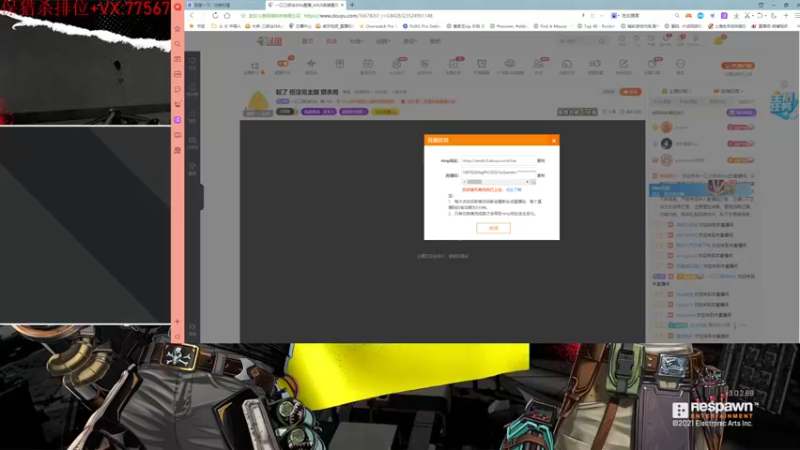
Task: Click the star icon in the pink sidebar
Action: pyautogui.click(x=178, y=29)
